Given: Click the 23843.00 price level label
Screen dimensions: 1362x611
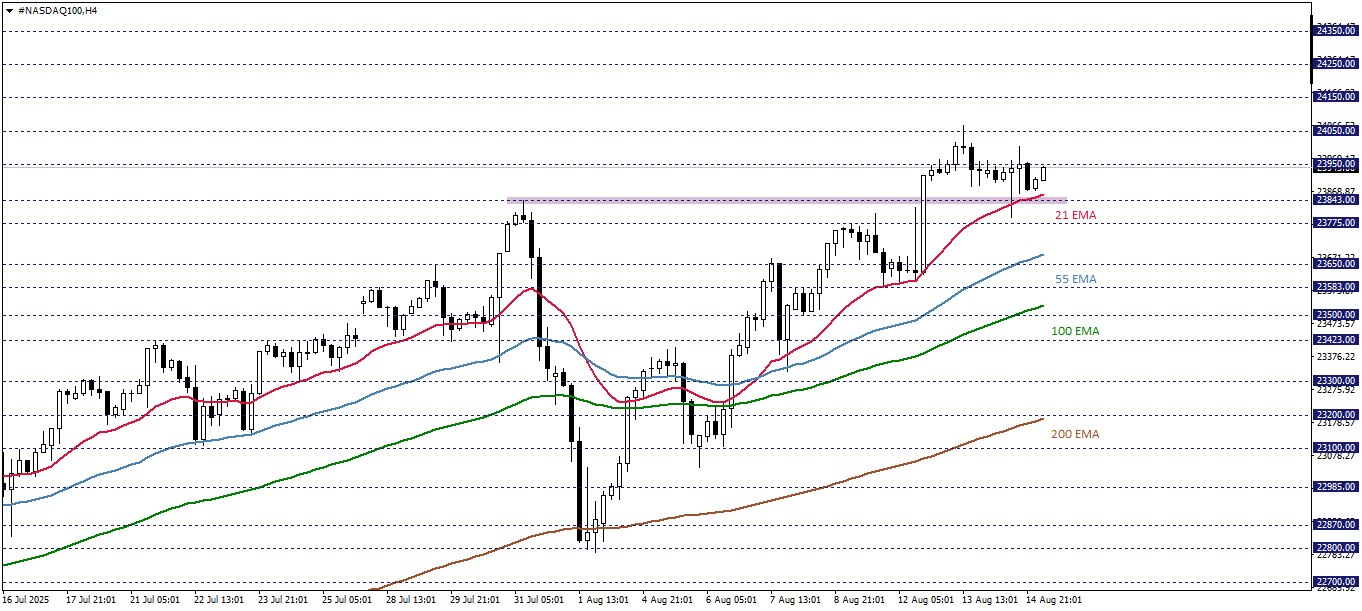Looking at the screenshot, I should (x=1334, y=200).
